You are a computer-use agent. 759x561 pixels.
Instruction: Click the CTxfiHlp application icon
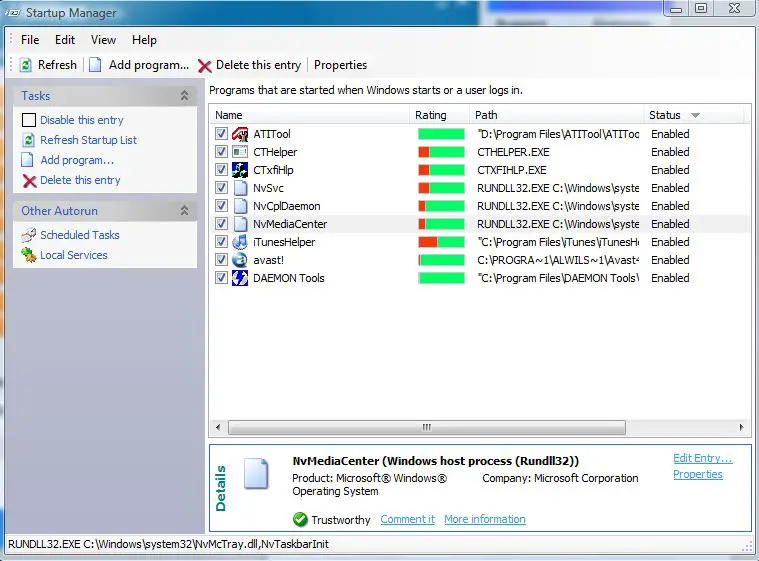point(240,170)
